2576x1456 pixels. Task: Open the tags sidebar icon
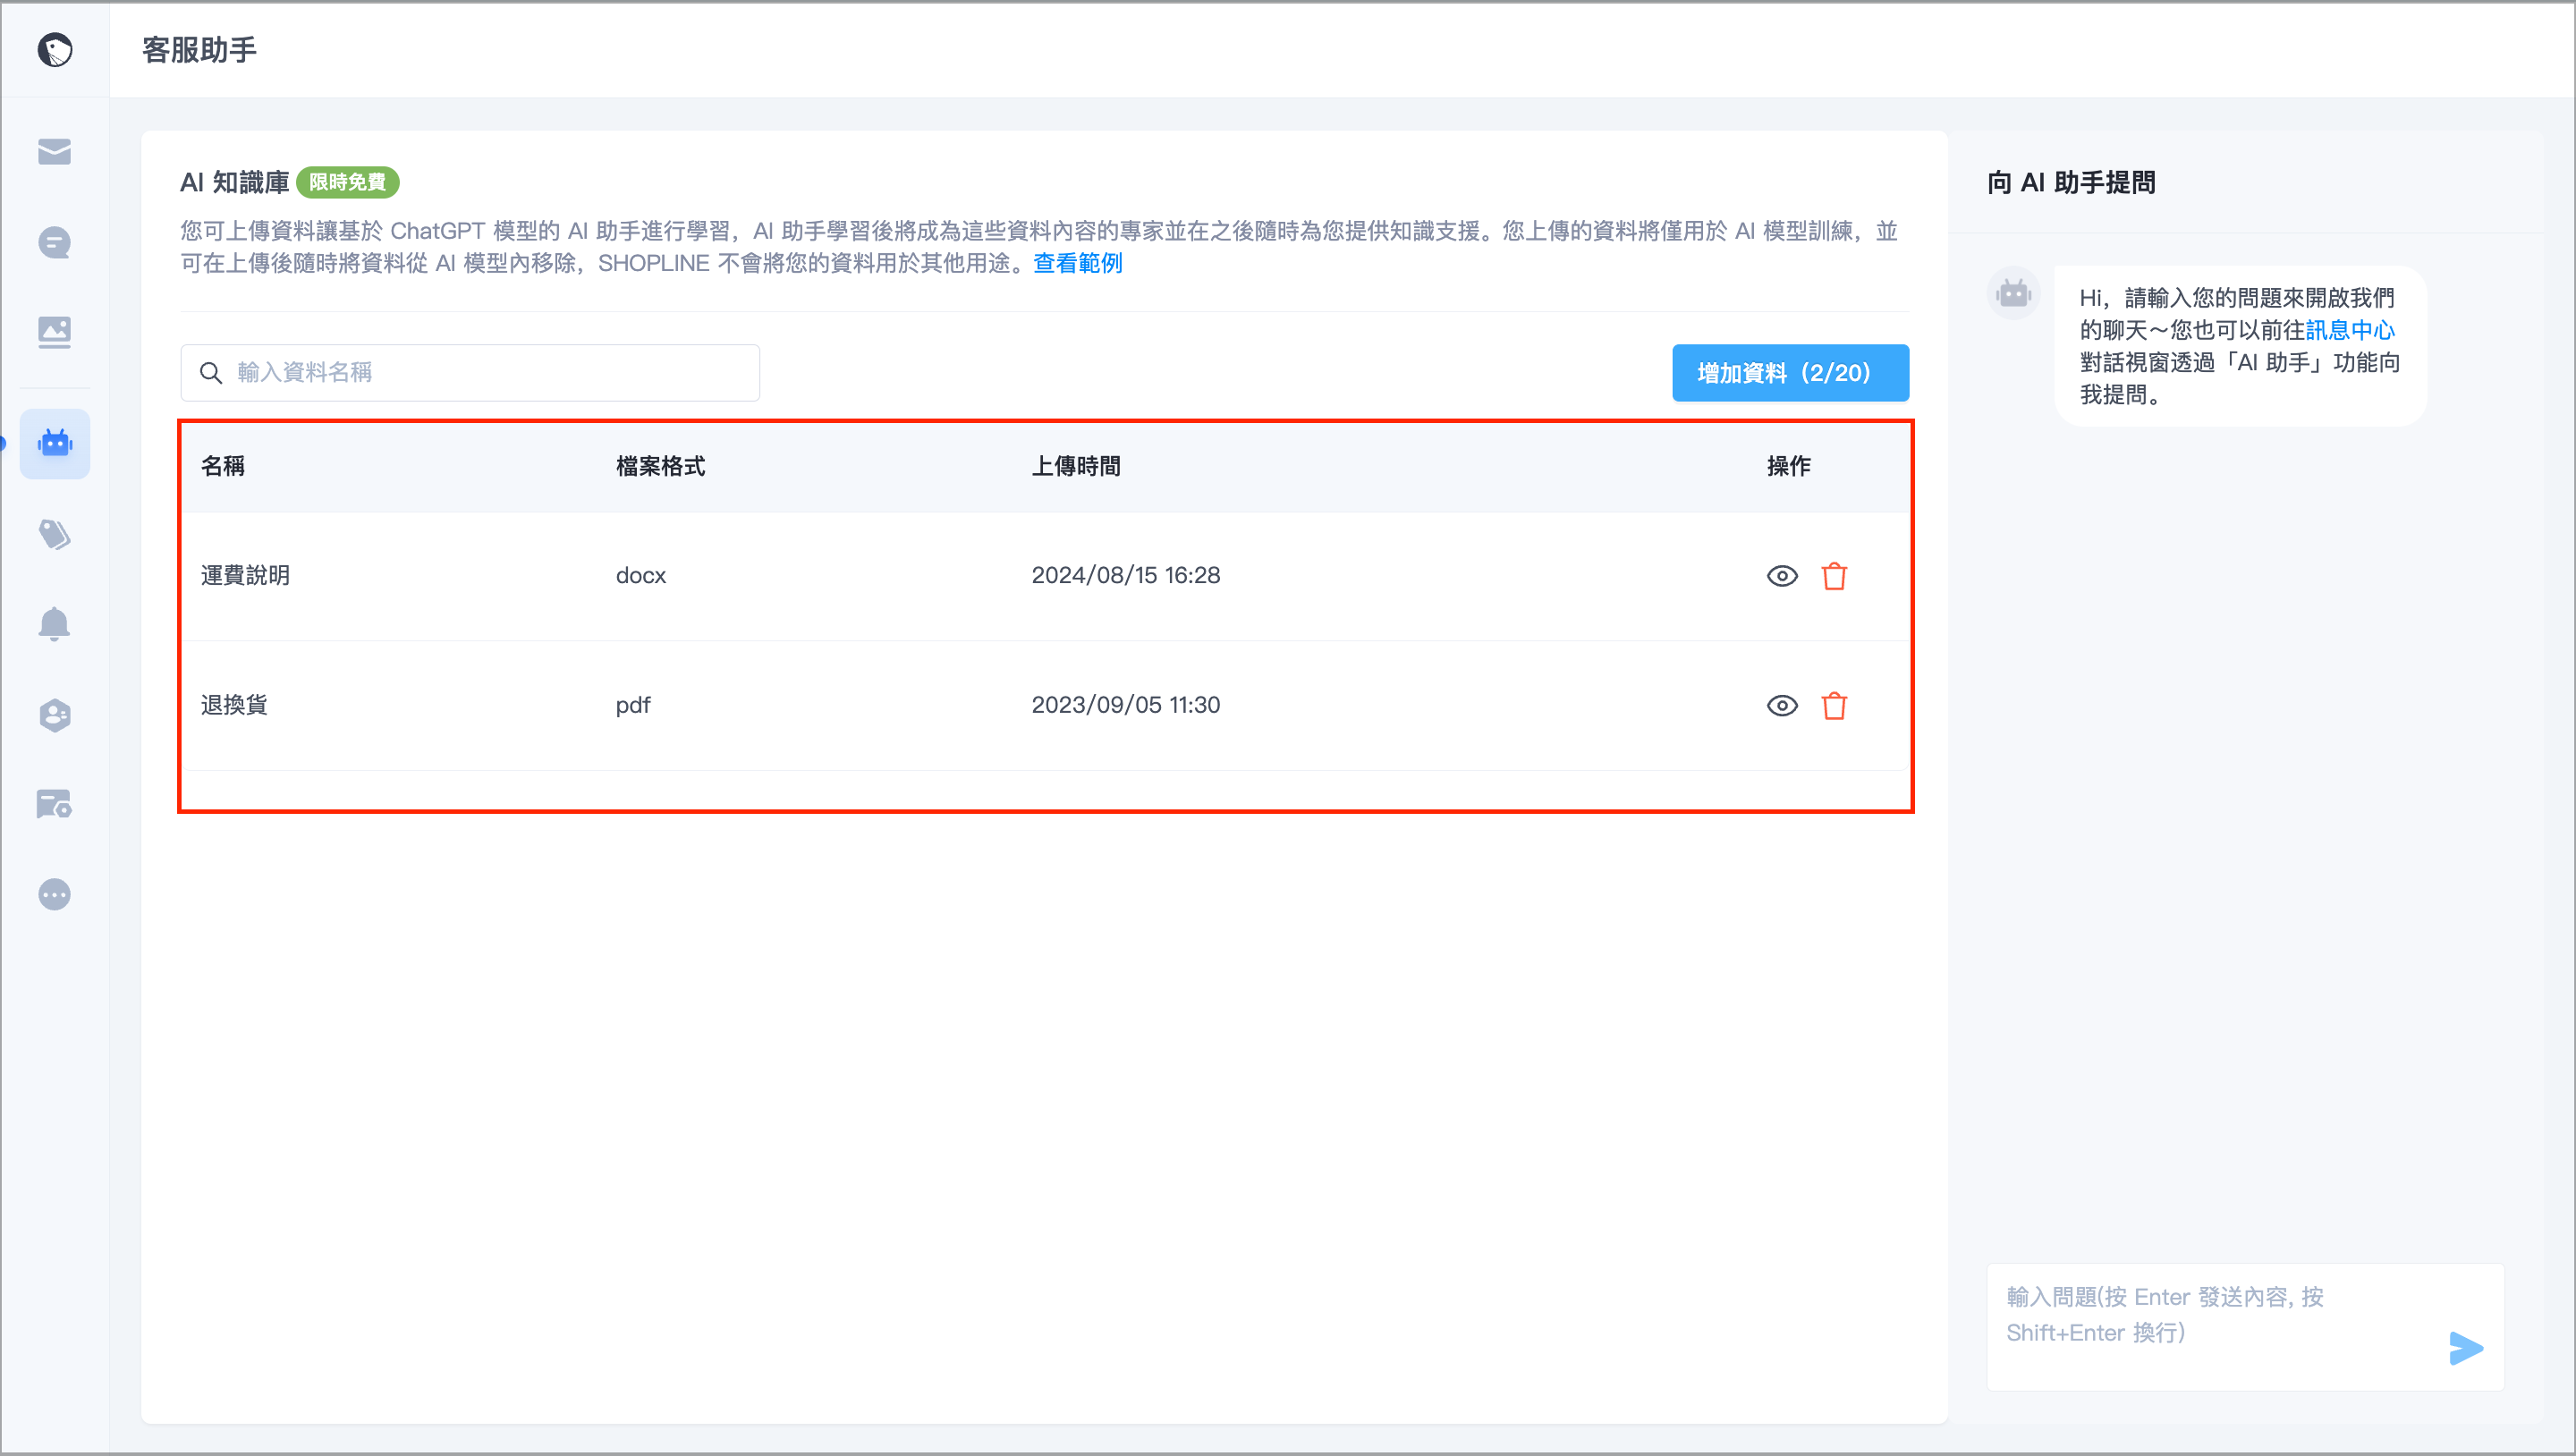click(x=55, y=534)
